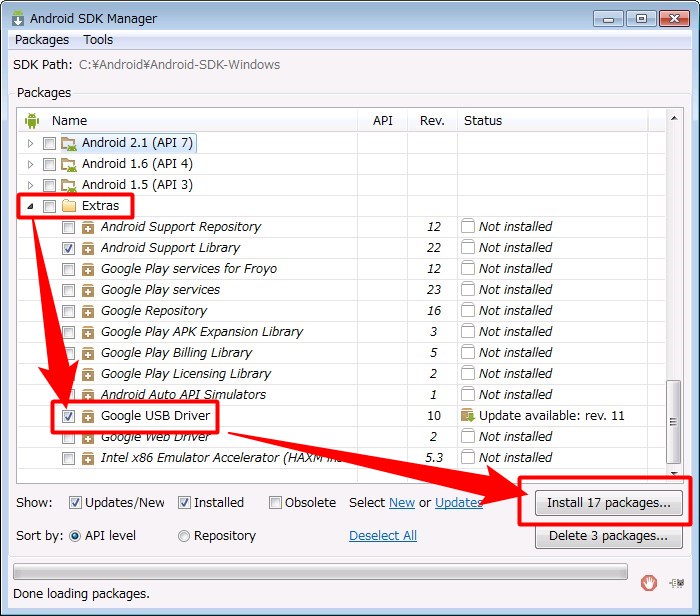Click the Status column header
The height and width of the screenshot is (616, 700).
tap(553, 121)
